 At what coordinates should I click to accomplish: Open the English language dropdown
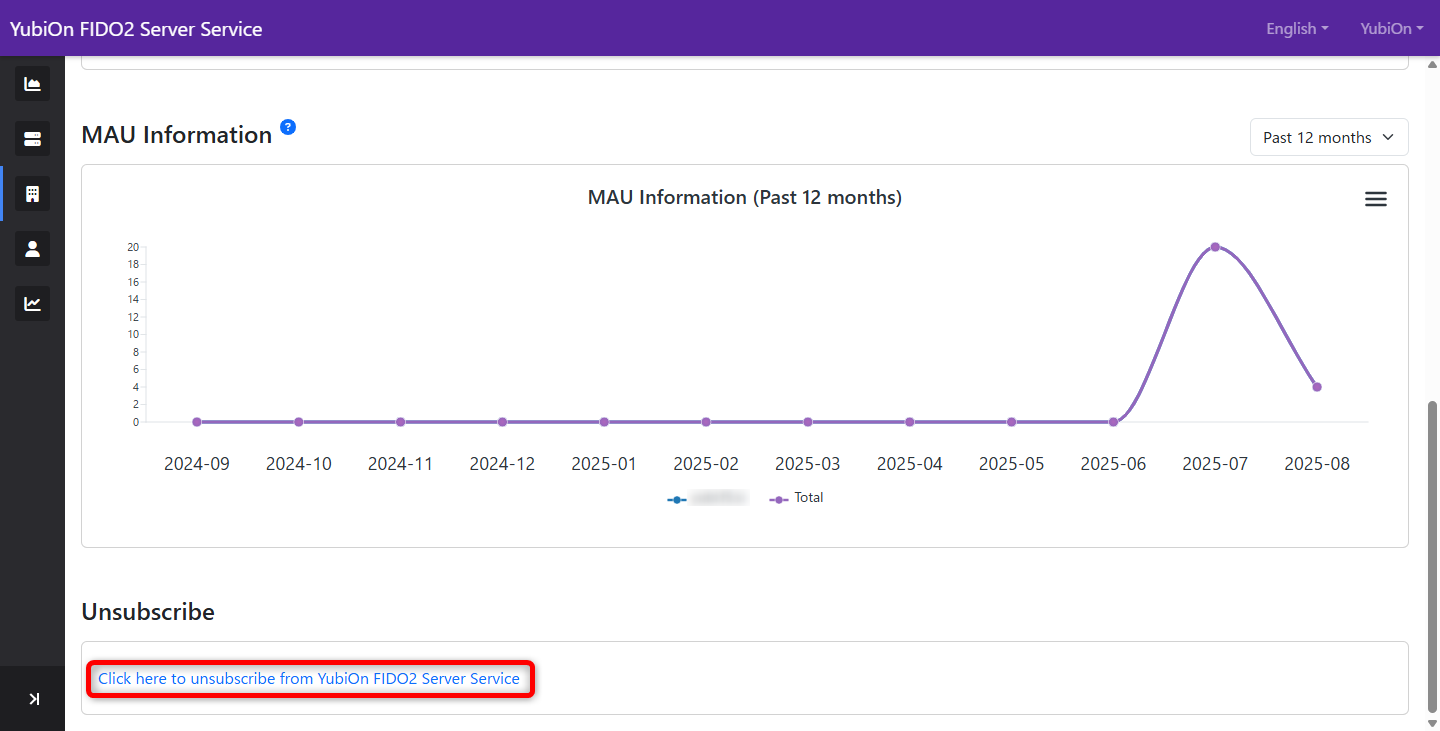tap(1297, 29)
